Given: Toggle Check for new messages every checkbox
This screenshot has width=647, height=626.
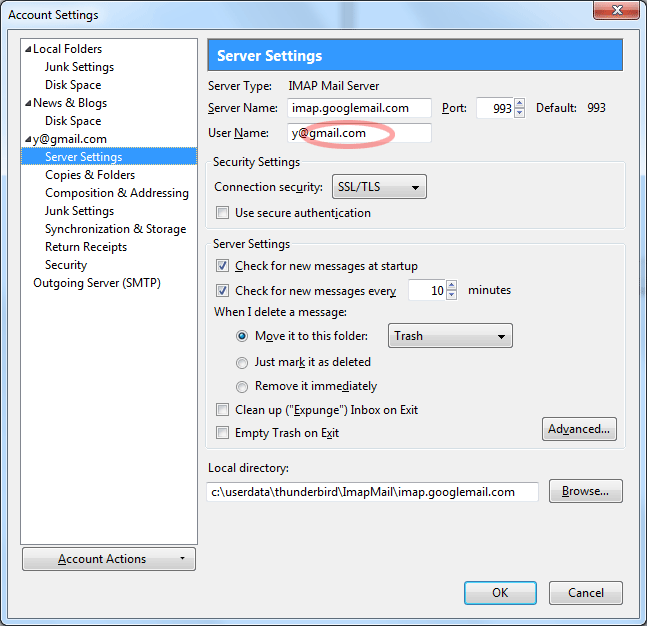Looking at the screenshot, I should [222, 291].
